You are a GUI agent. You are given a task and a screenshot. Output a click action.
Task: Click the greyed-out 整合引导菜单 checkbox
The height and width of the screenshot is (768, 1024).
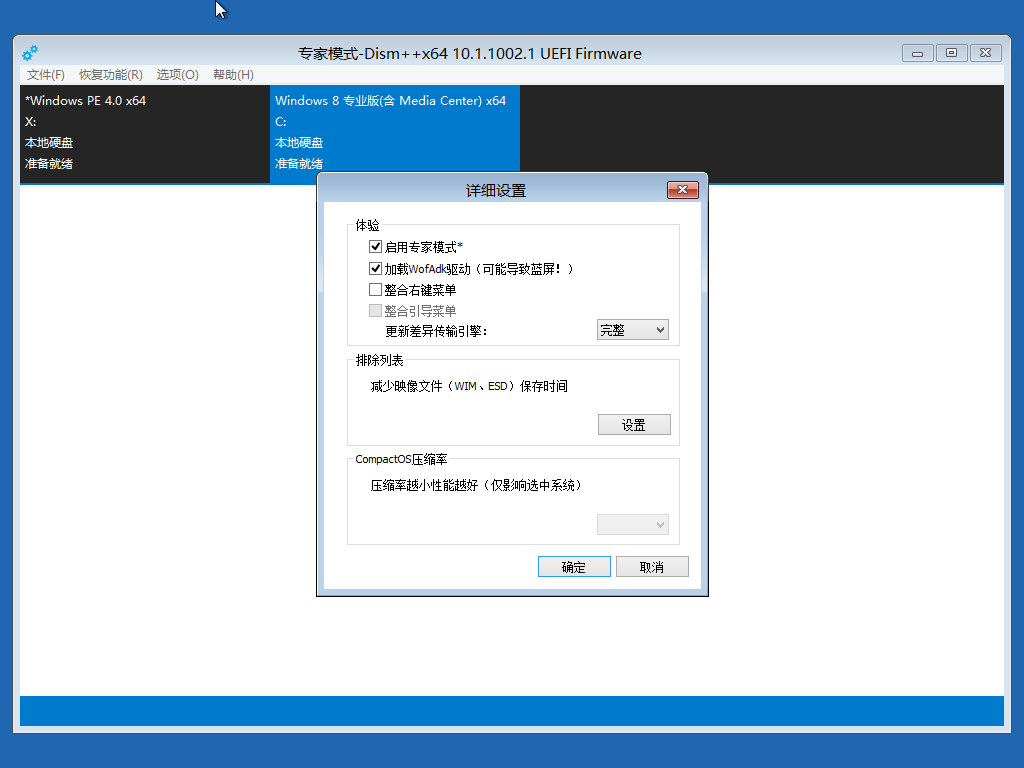point(376,311)
